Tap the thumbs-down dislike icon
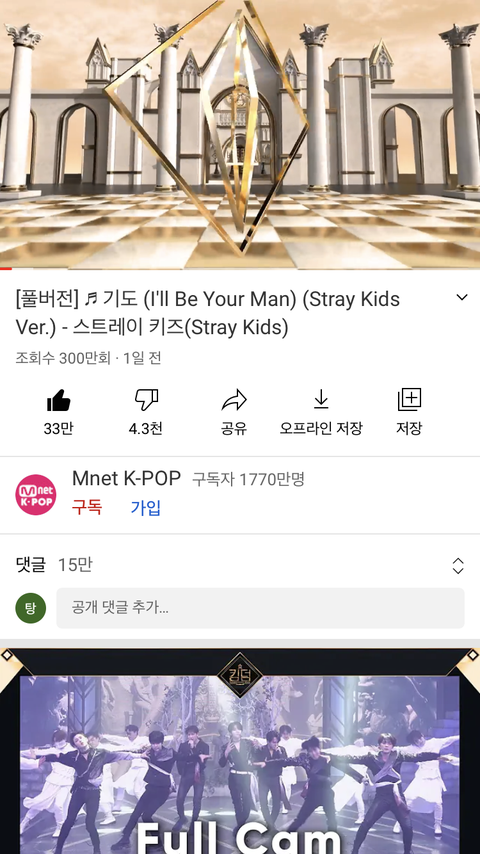This screenshot has height=854, width=480. point(146,400)
